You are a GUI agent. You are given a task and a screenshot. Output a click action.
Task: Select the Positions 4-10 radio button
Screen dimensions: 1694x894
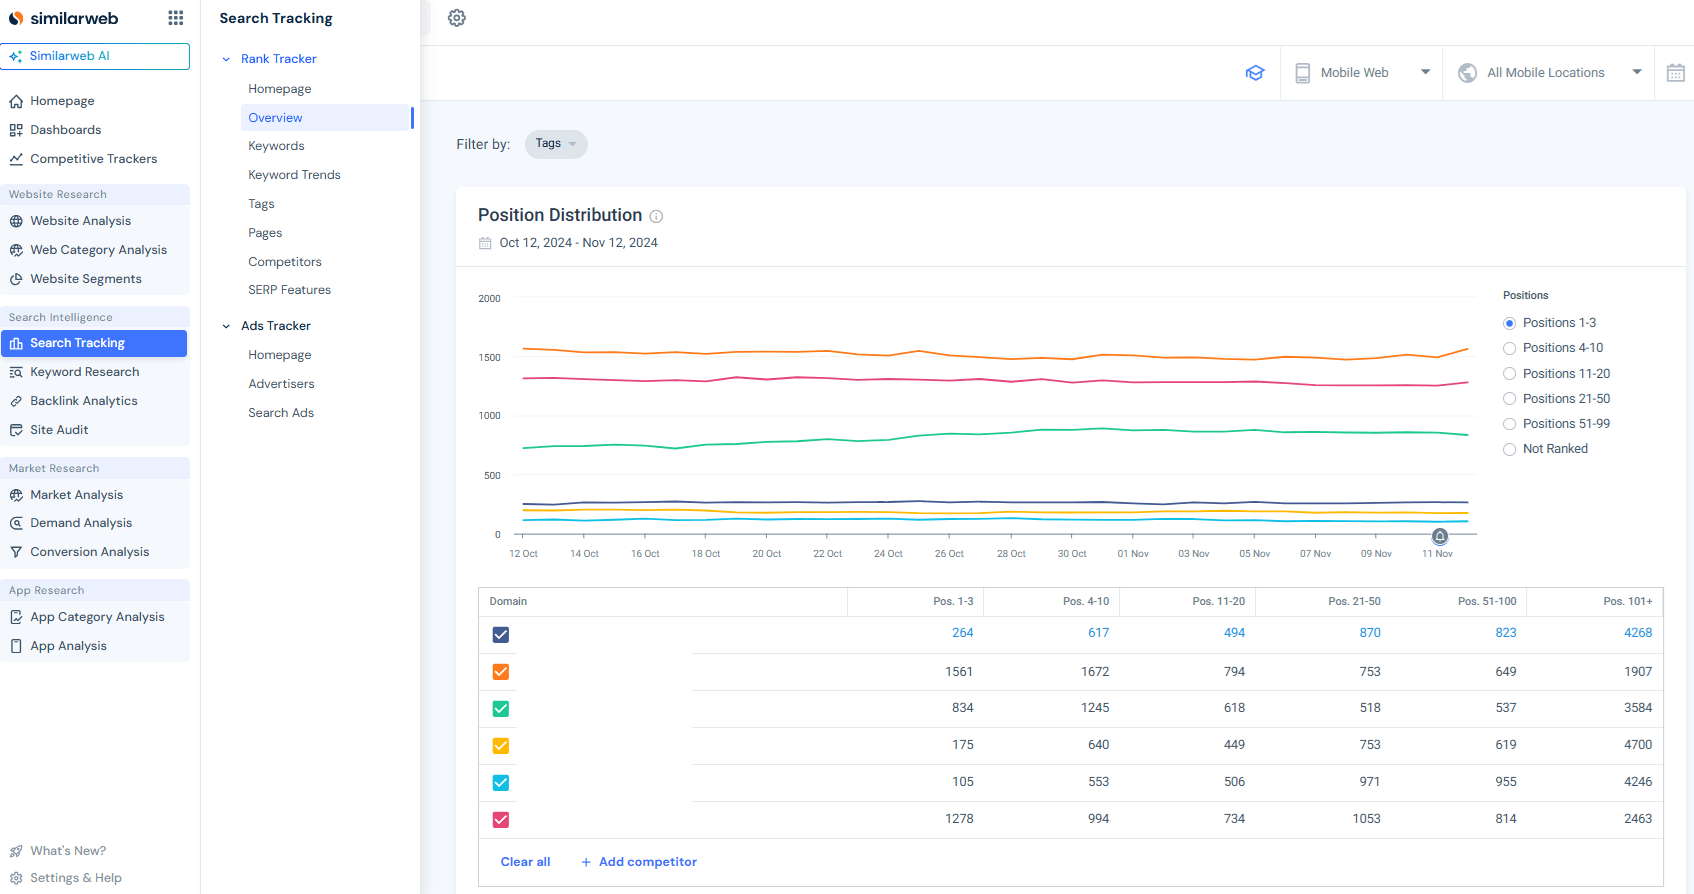[x=1509, y=348]
